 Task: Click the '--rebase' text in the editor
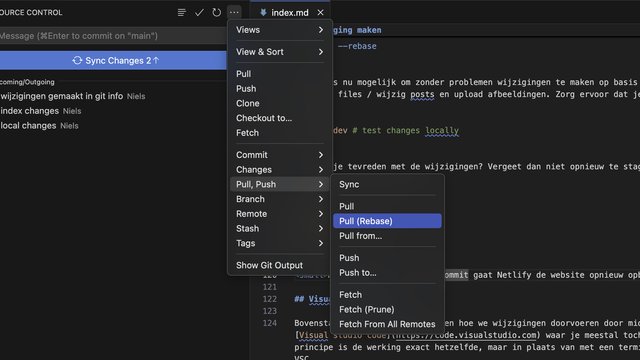357,46
